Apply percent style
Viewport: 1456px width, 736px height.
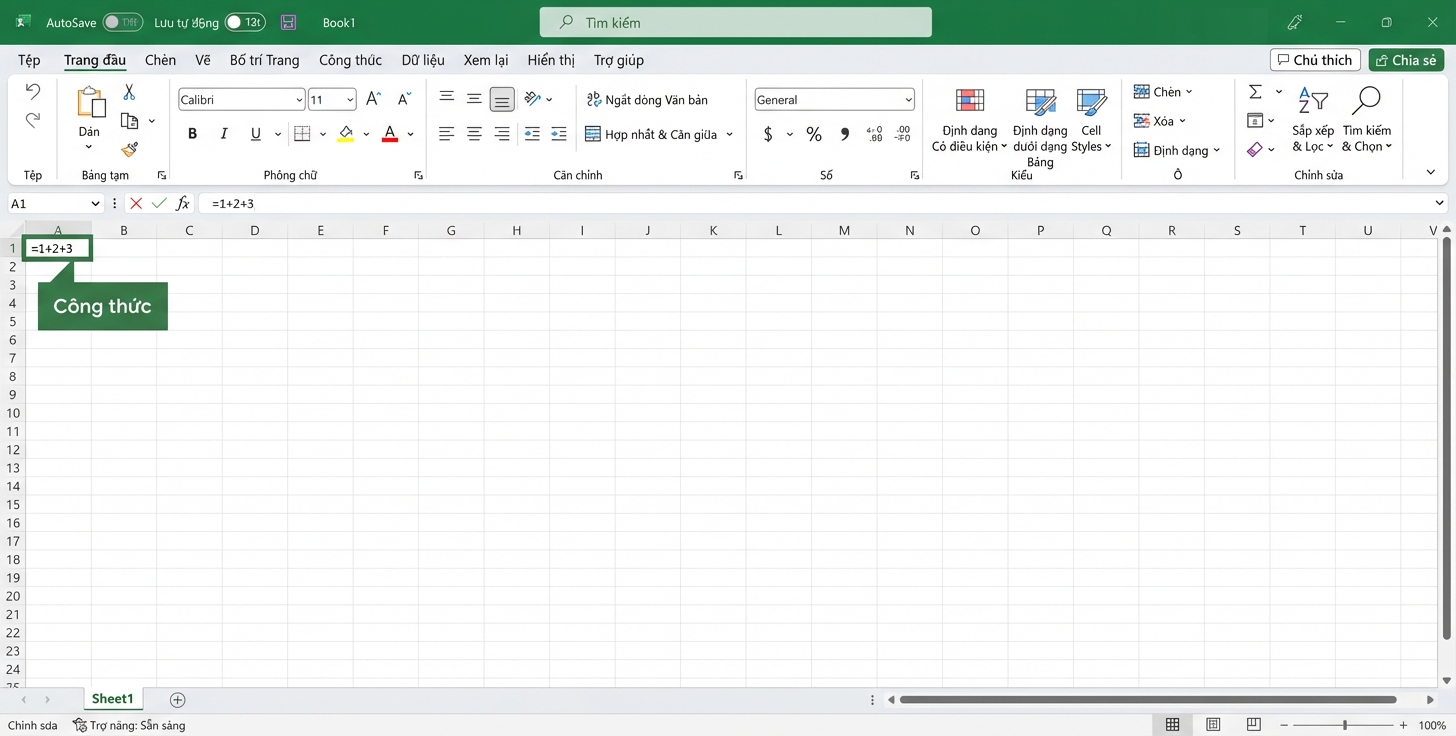click(x=814, y=134)
